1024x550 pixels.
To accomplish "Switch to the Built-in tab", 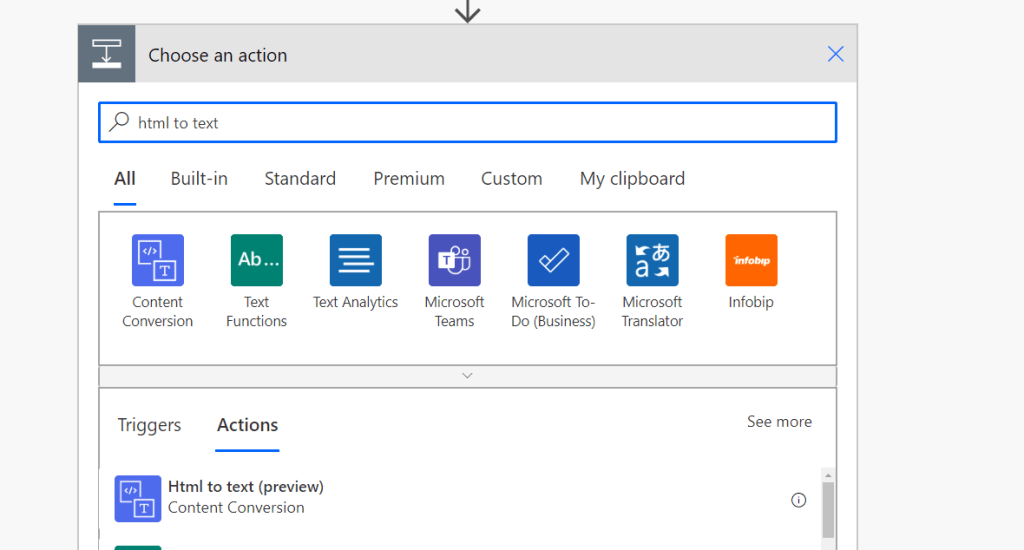I will tap(199, 179).
